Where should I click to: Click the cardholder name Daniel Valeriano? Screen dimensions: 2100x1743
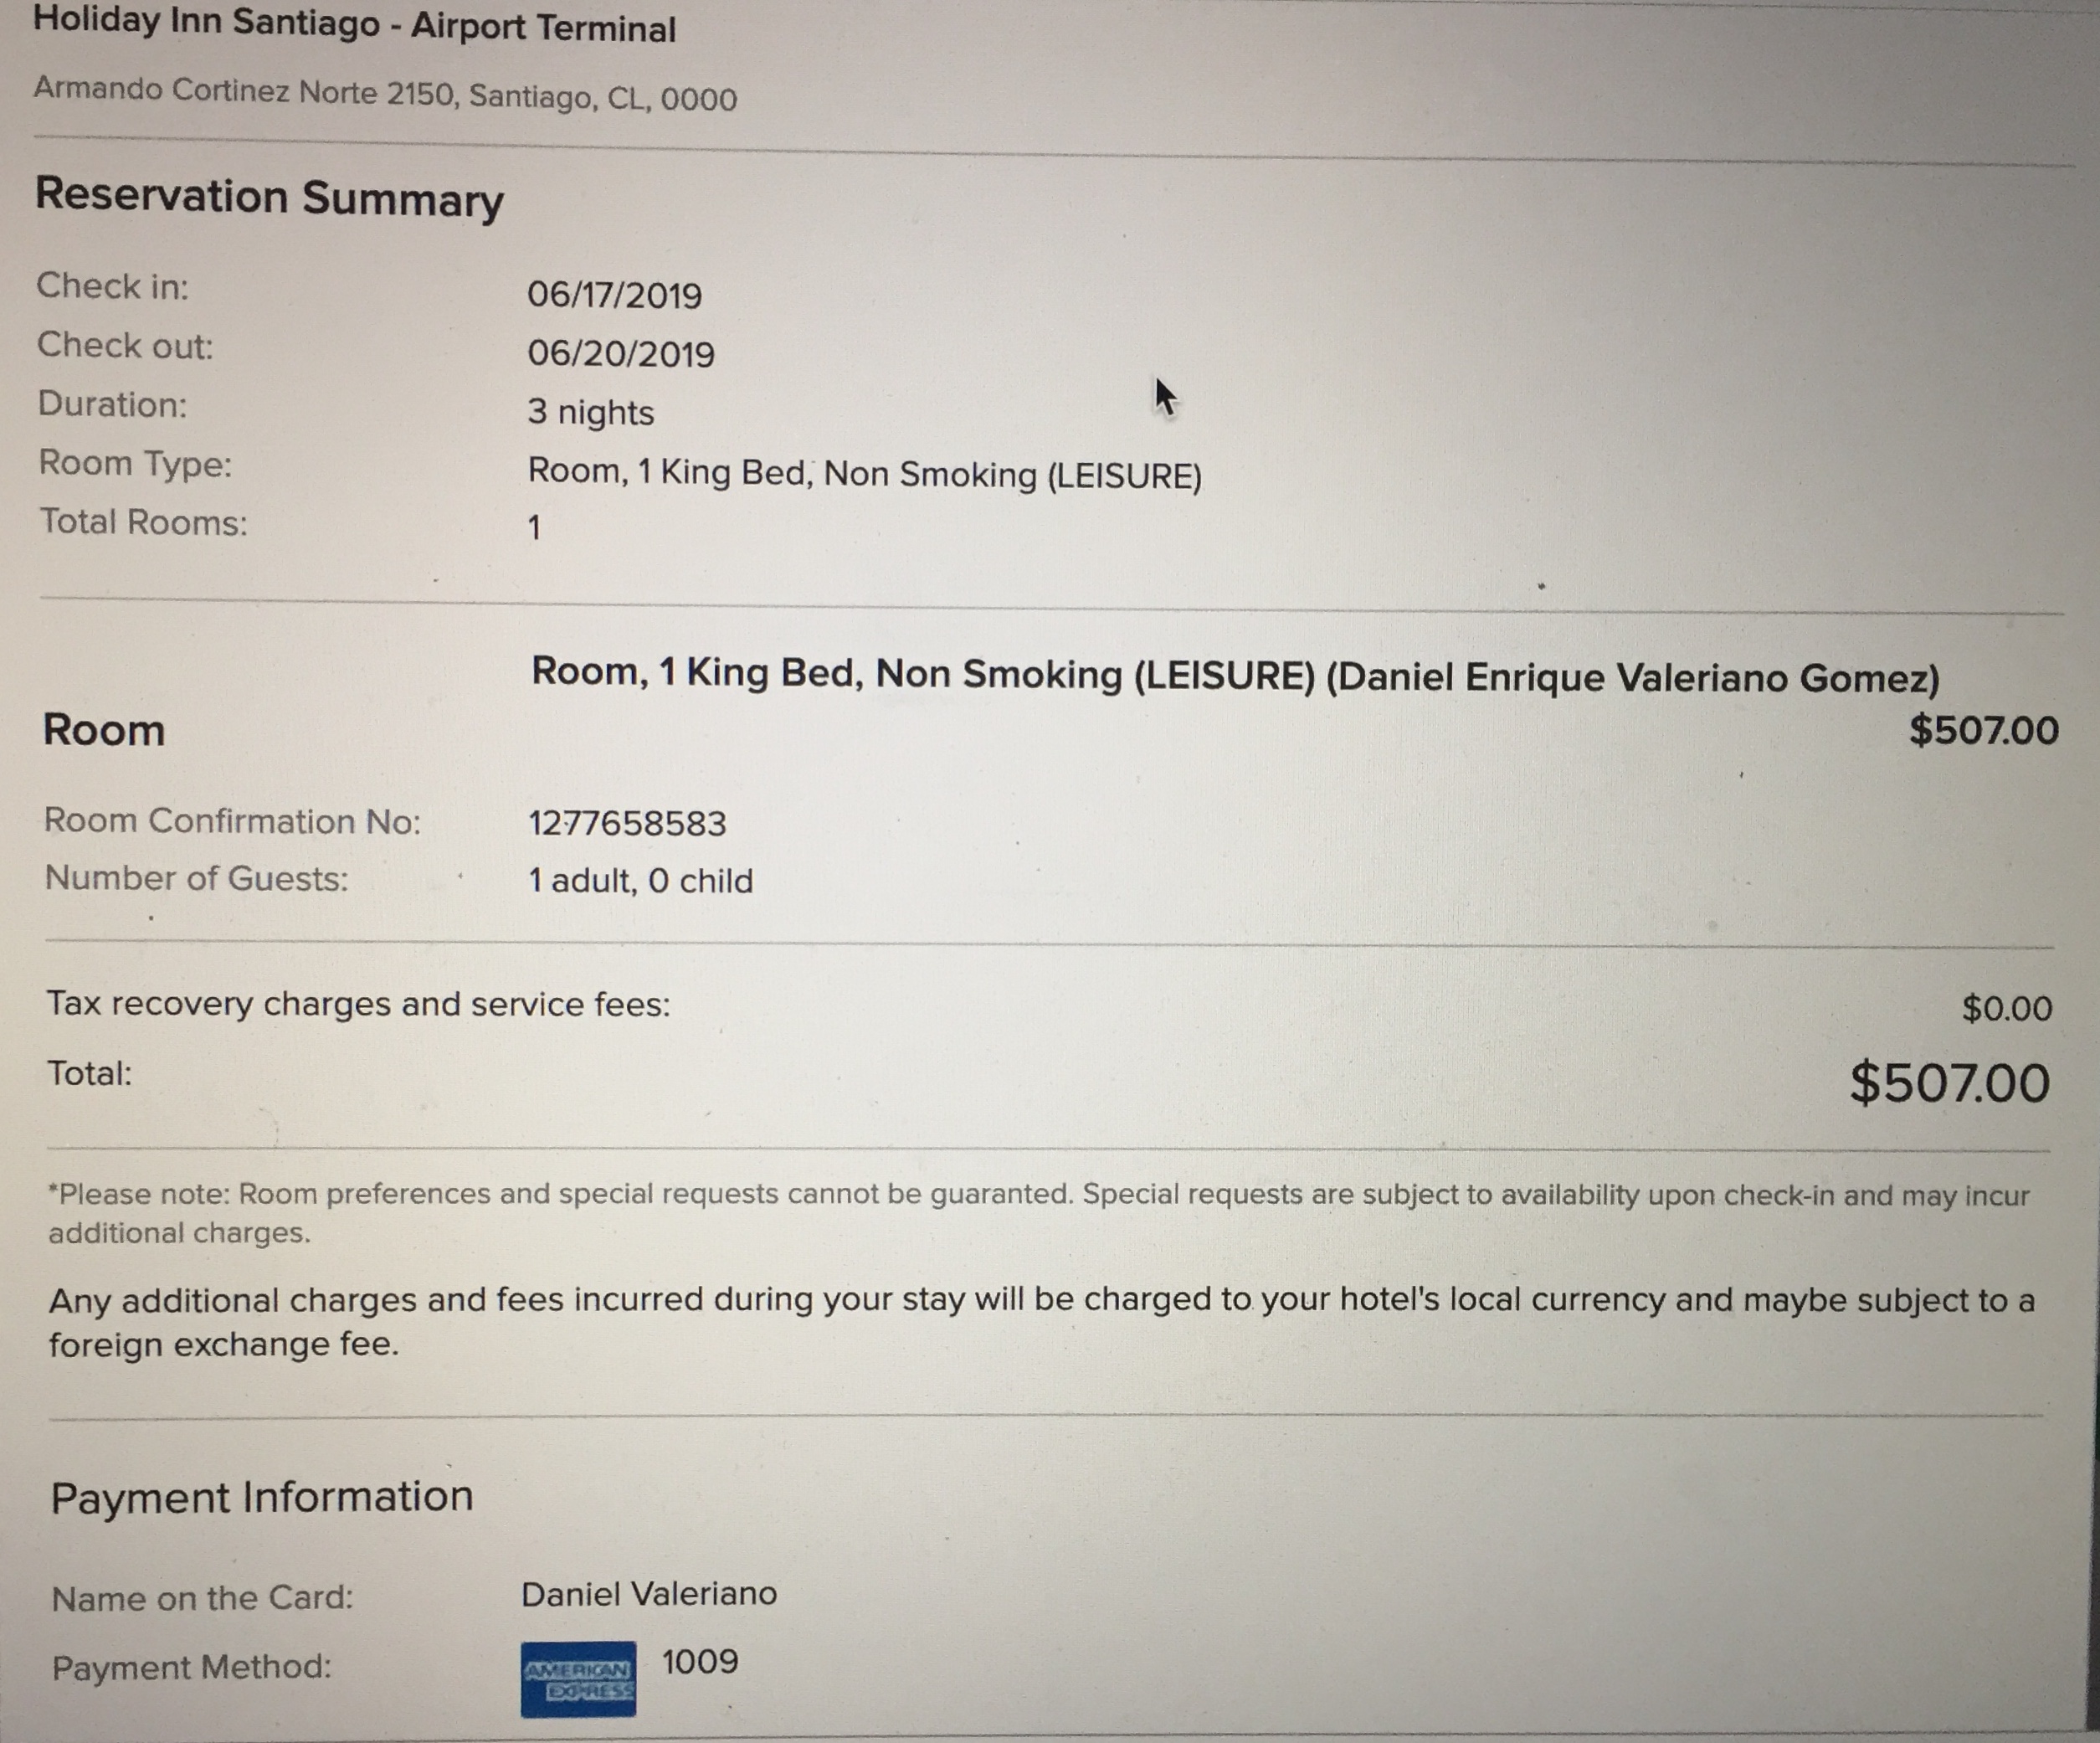click(x=649, y=1593)
